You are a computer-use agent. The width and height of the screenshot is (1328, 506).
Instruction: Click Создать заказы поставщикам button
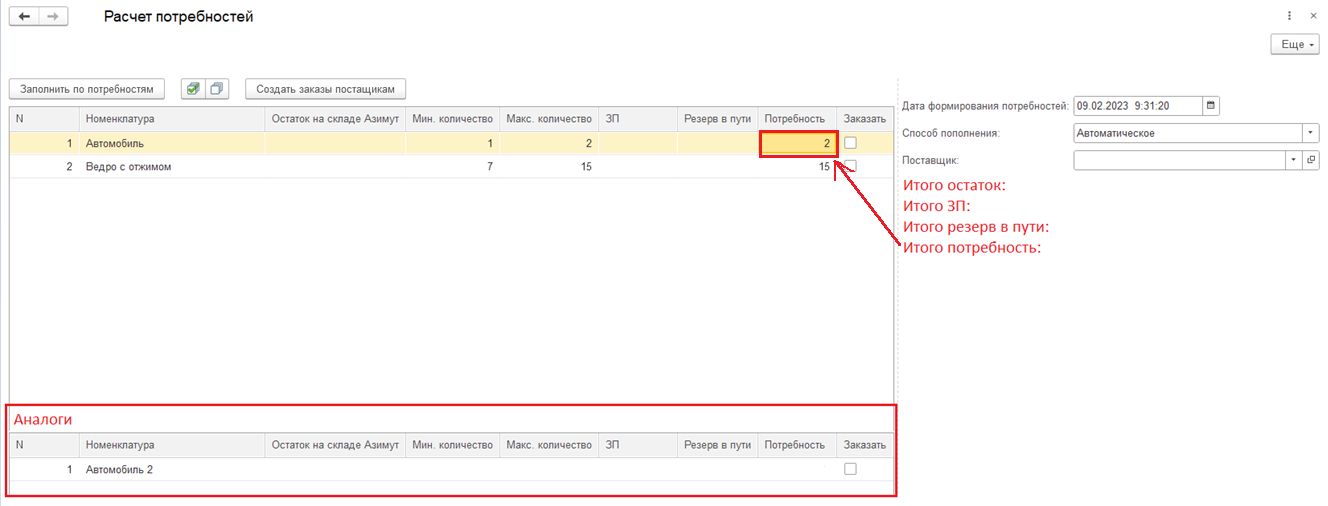[325, 88]
